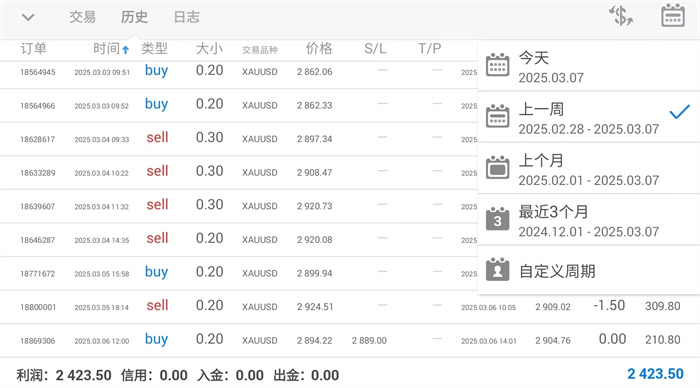
Task: Choose 今天 2025.03.07 period
Action: pos(589,66)
